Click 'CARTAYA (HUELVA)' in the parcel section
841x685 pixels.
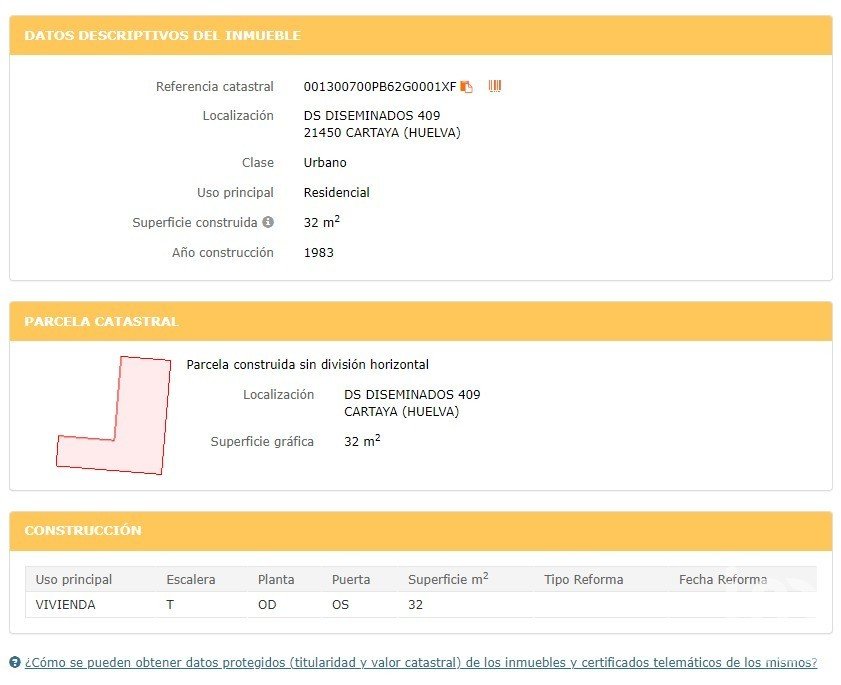point(401,411)
